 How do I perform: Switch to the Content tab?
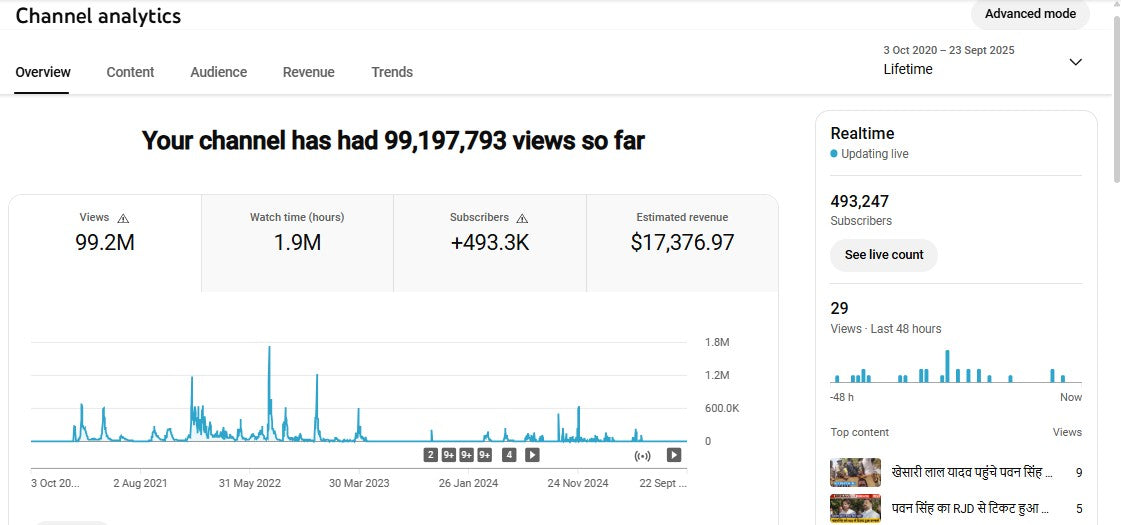click(x=130, y=72)
